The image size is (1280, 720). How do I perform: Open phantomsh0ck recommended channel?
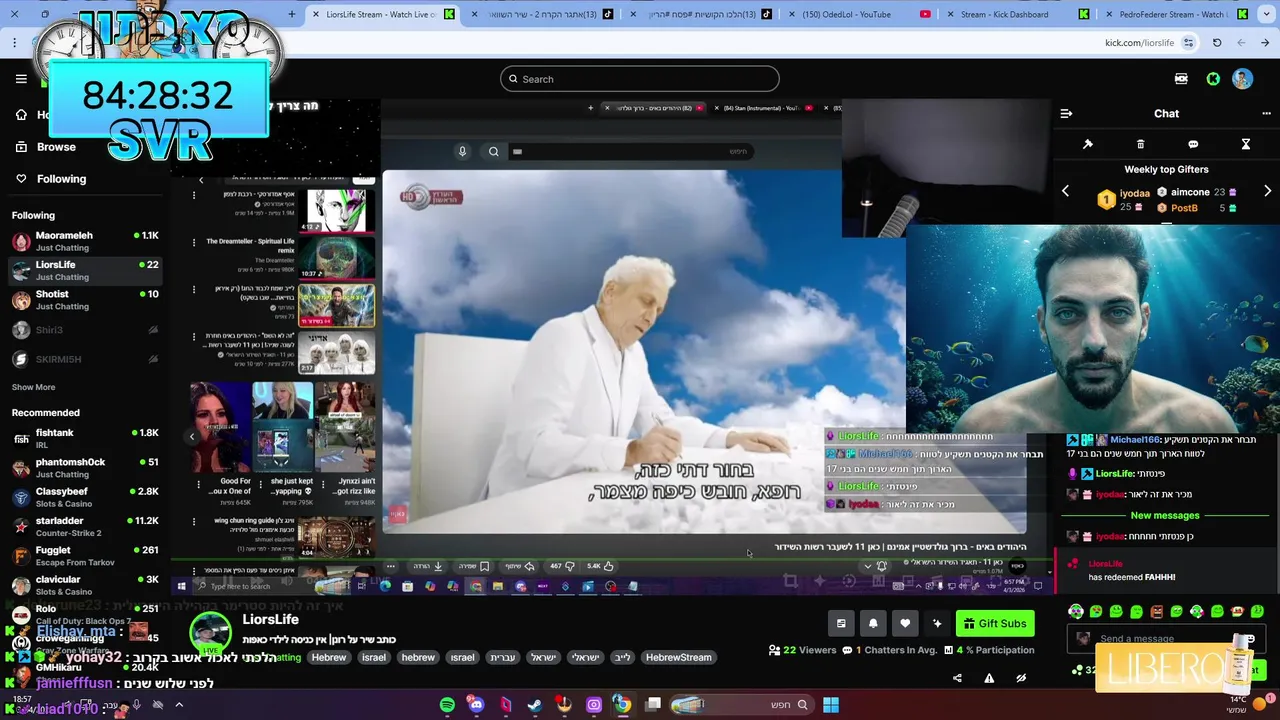tap(85, 467)
